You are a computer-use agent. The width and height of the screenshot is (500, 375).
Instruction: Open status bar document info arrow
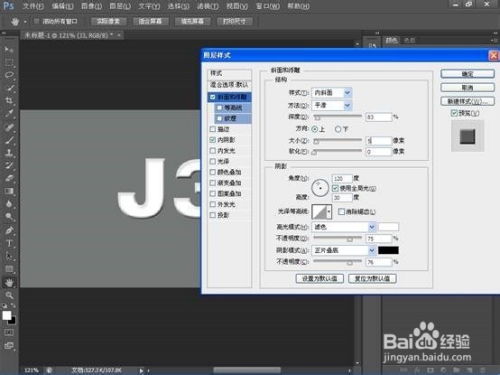(x=141, y=370)
